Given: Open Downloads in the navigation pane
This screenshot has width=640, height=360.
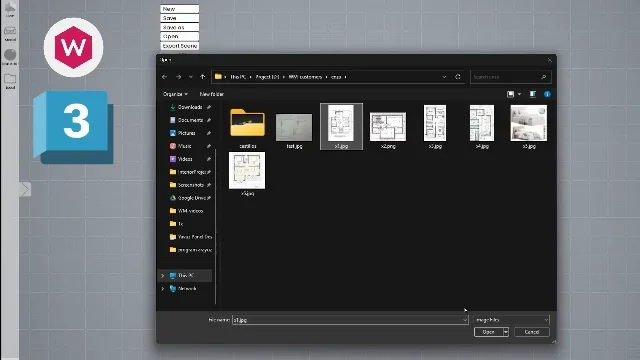Looking at the screenshot, I should point(190,107).
